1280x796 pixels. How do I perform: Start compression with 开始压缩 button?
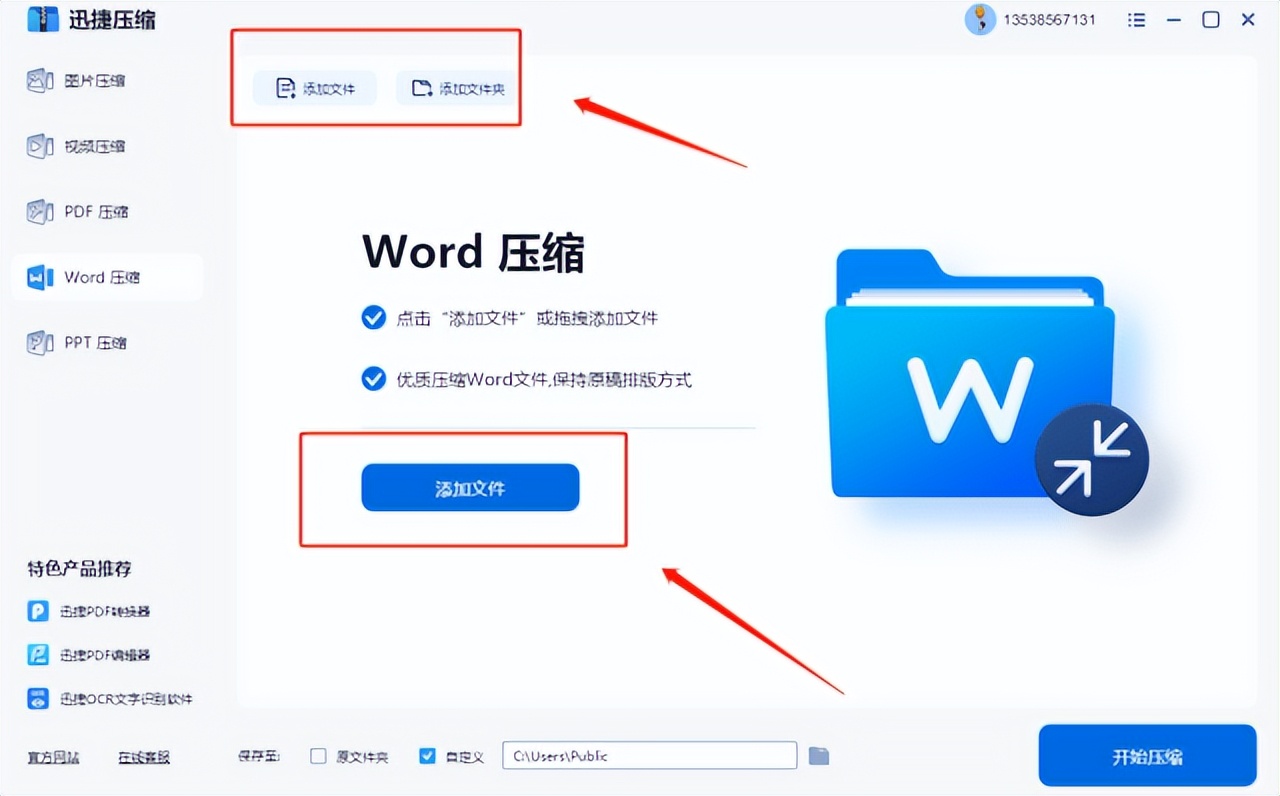[x=1147, y=756]
